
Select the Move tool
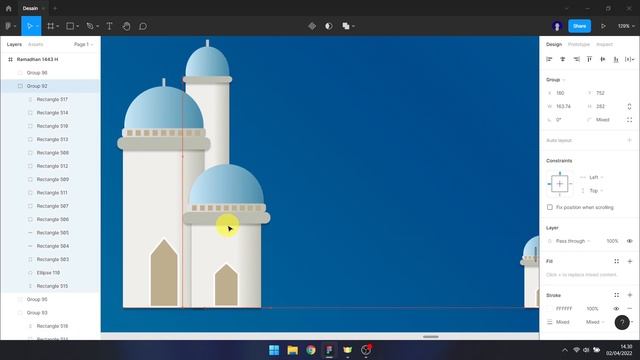[29, 26]
